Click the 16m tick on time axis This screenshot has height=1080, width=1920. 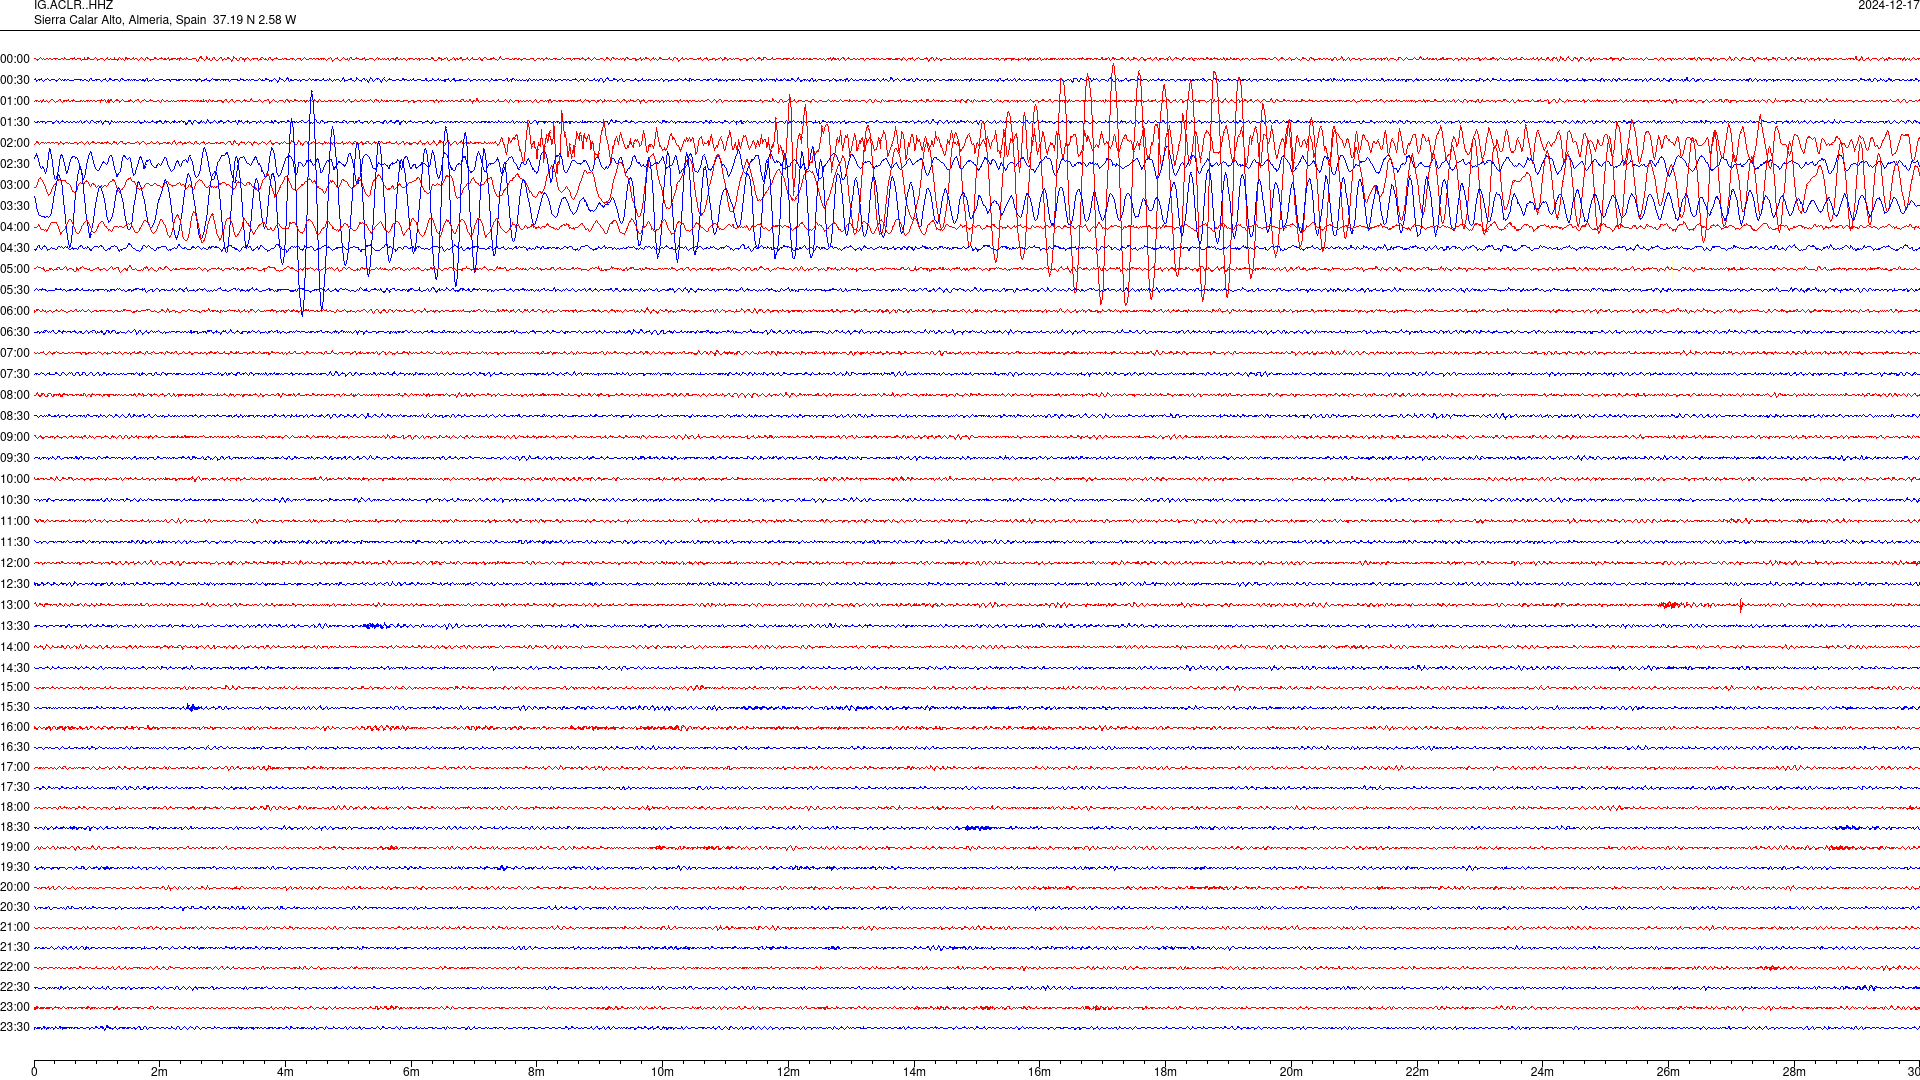[x=1040, y=1072]
